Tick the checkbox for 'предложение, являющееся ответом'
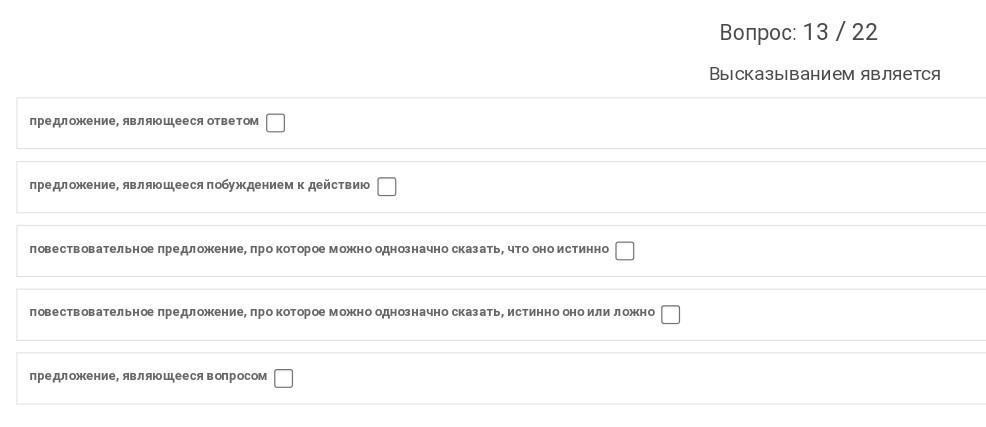This screenshot has width=986, height=427. 275,123
